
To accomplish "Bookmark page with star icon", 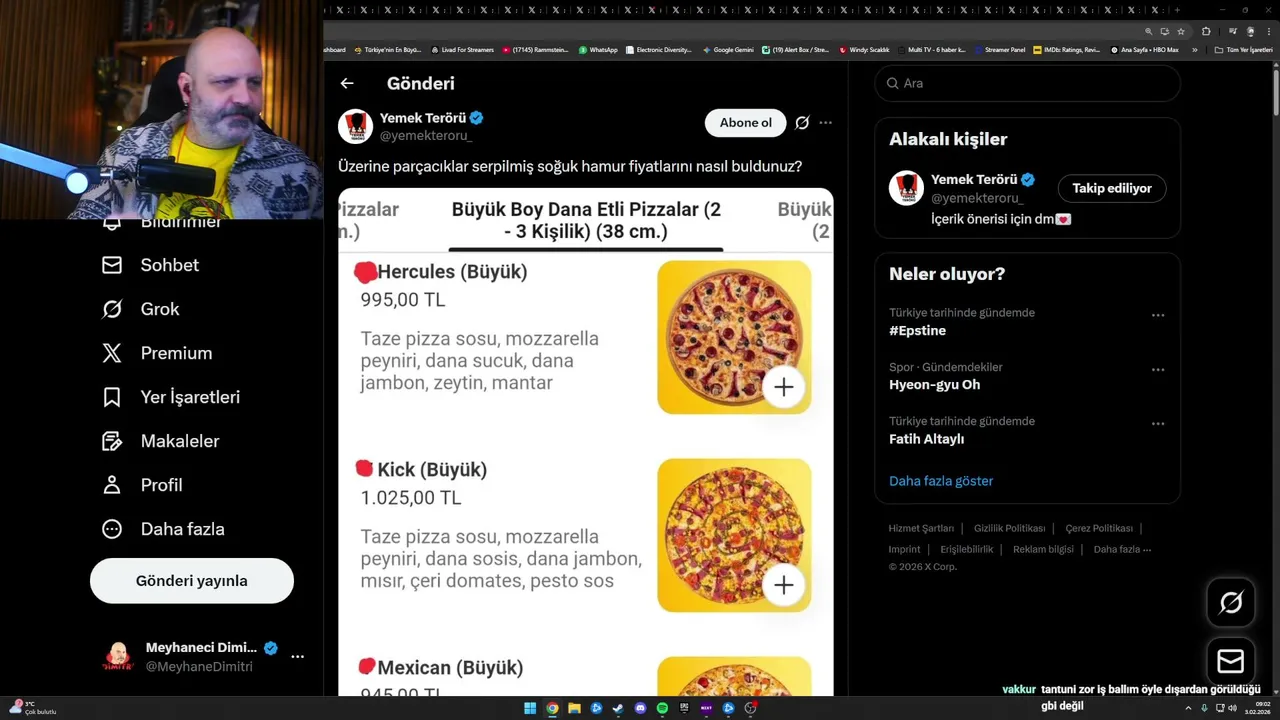I will 1181,31.
